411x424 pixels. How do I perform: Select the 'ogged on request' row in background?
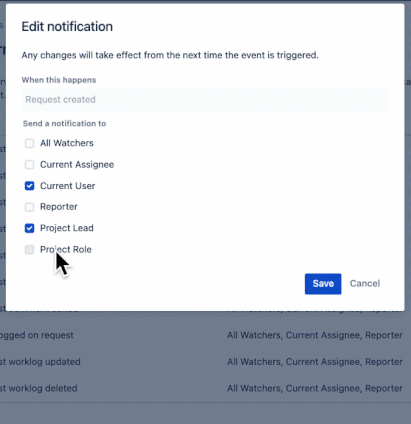point(205,335)
